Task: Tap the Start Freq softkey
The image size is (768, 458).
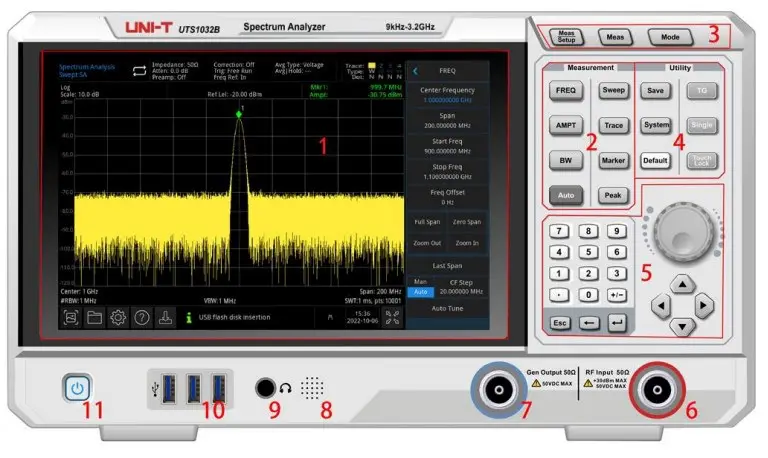Action: [447, 146]
